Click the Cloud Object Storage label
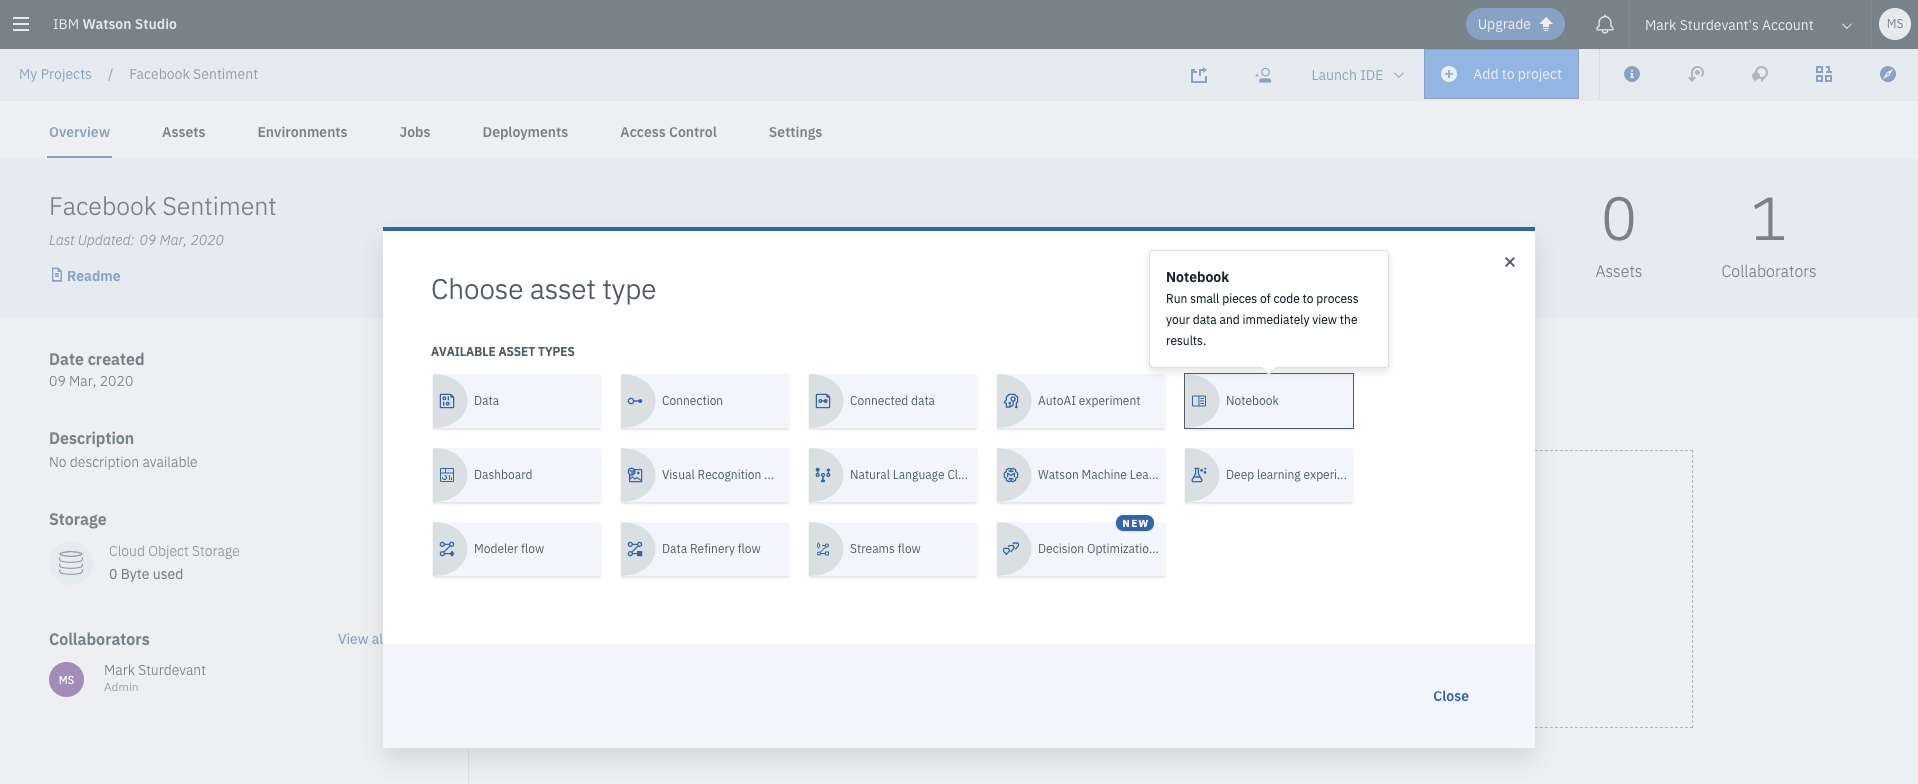This screenshot has height=784, width=1918. click(x=174, y=551)
